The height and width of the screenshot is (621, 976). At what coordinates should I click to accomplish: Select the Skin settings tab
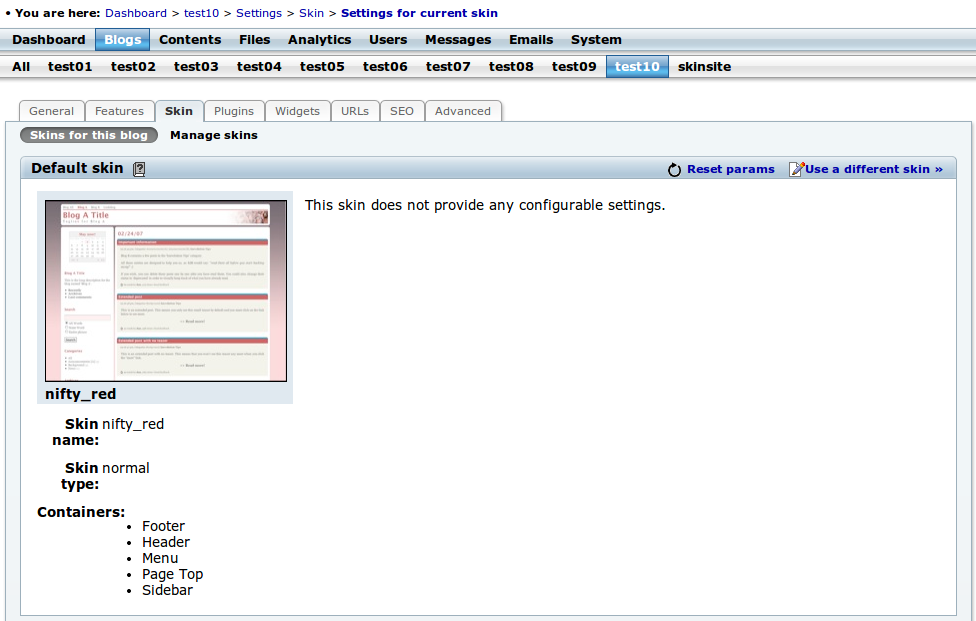(179, 111)
